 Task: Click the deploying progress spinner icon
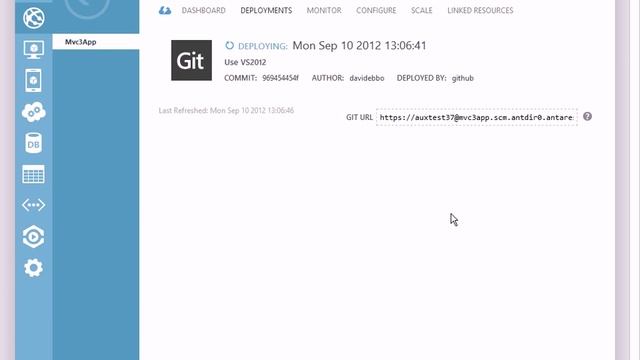coord(229,46)
